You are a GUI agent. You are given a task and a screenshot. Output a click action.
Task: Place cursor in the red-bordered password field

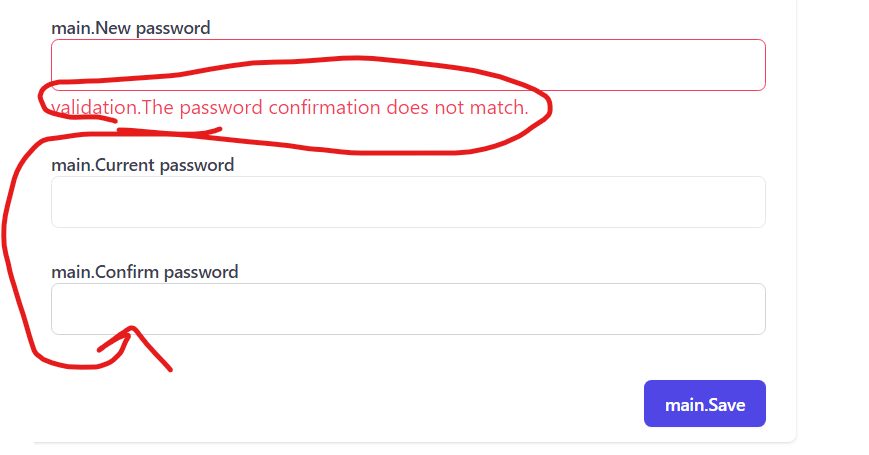408,65
